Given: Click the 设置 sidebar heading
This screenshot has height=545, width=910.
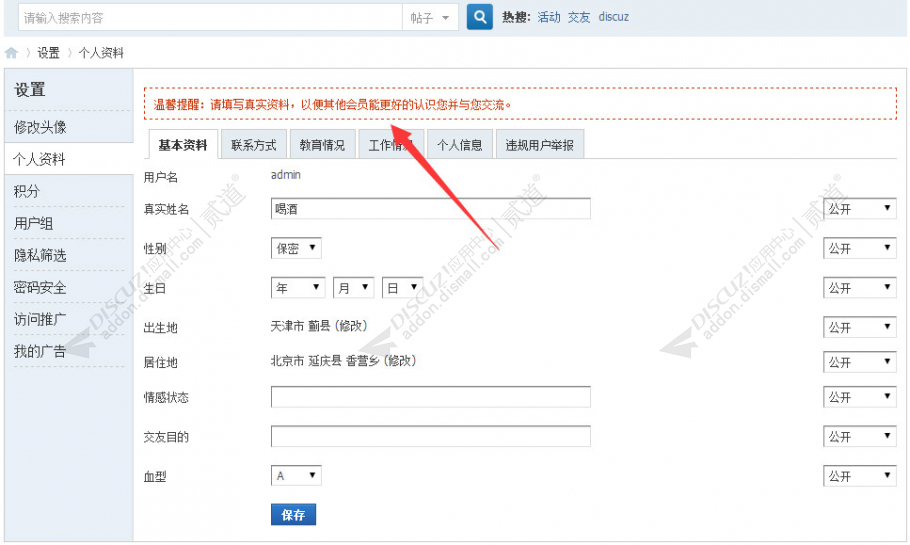Looking at the screenshot, I should tap(30, 90).
